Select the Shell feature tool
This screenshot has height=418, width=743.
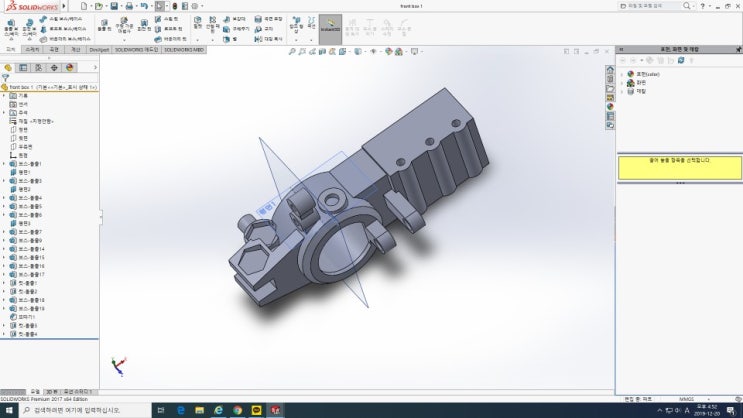tap(230, 39)
